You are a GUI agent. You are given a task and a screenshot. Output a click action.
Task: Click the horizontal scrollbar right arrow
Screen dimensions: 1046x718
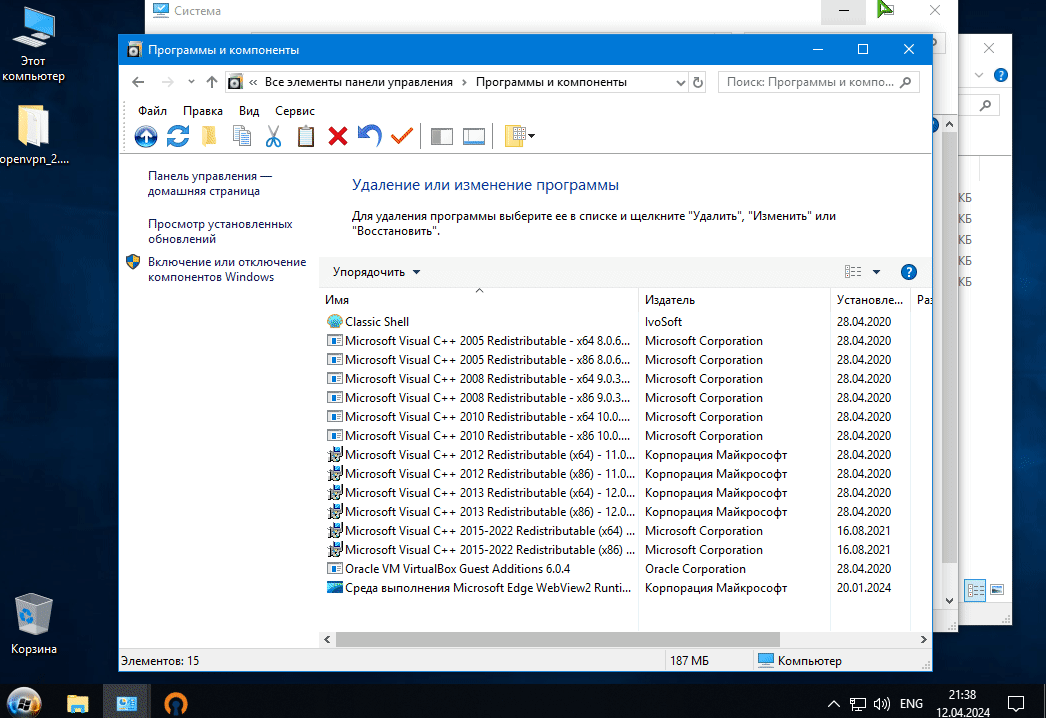point(923,639)
